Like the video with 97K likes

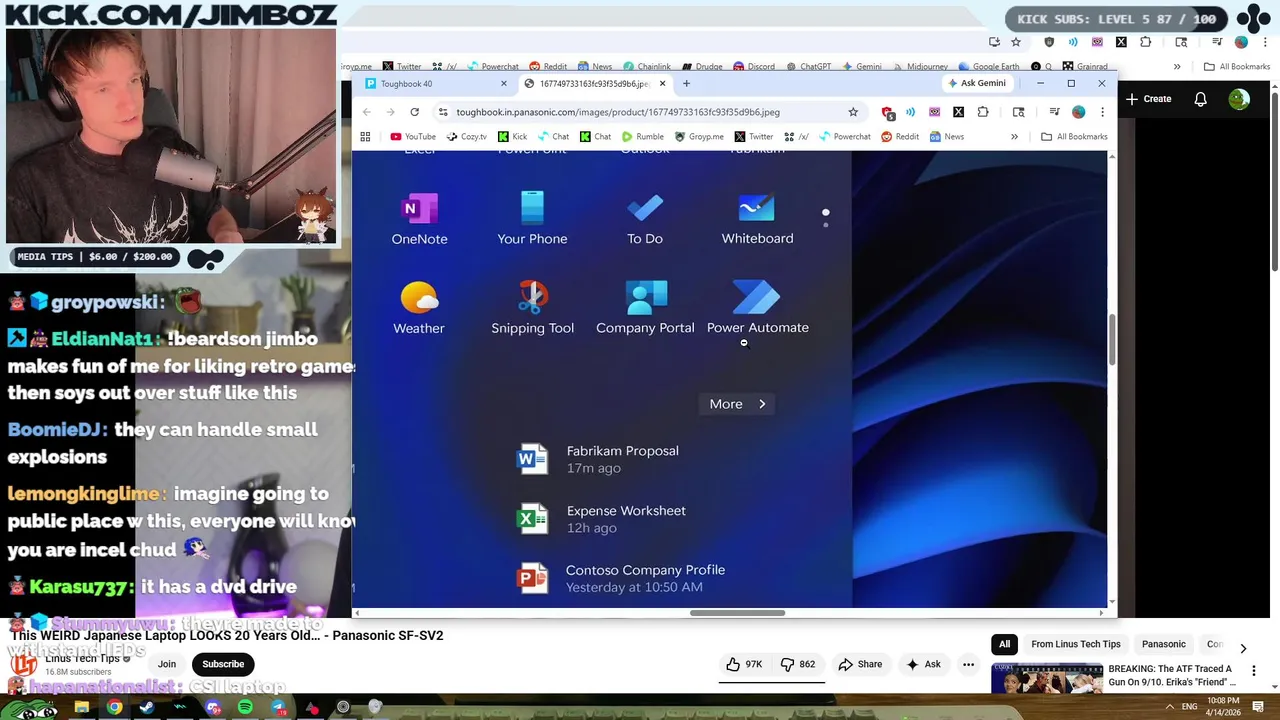coord(745,664)
